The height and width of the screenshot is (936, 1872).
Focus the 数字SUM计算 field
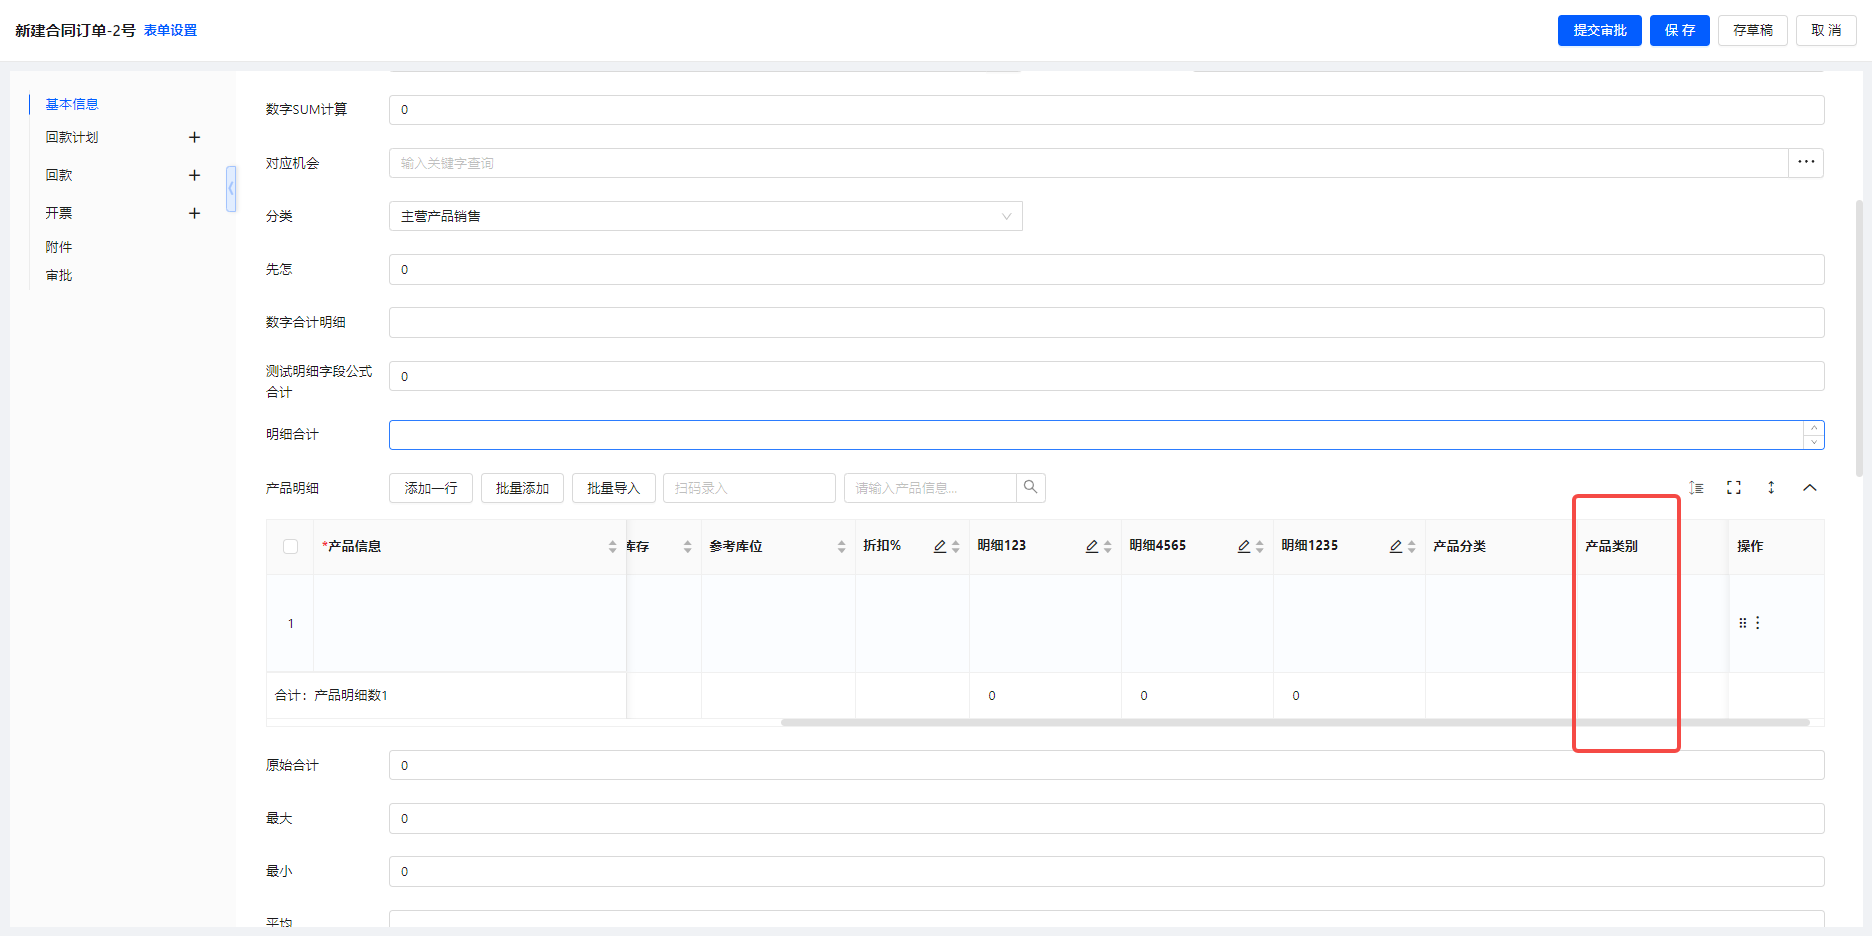click(1106, 110)
